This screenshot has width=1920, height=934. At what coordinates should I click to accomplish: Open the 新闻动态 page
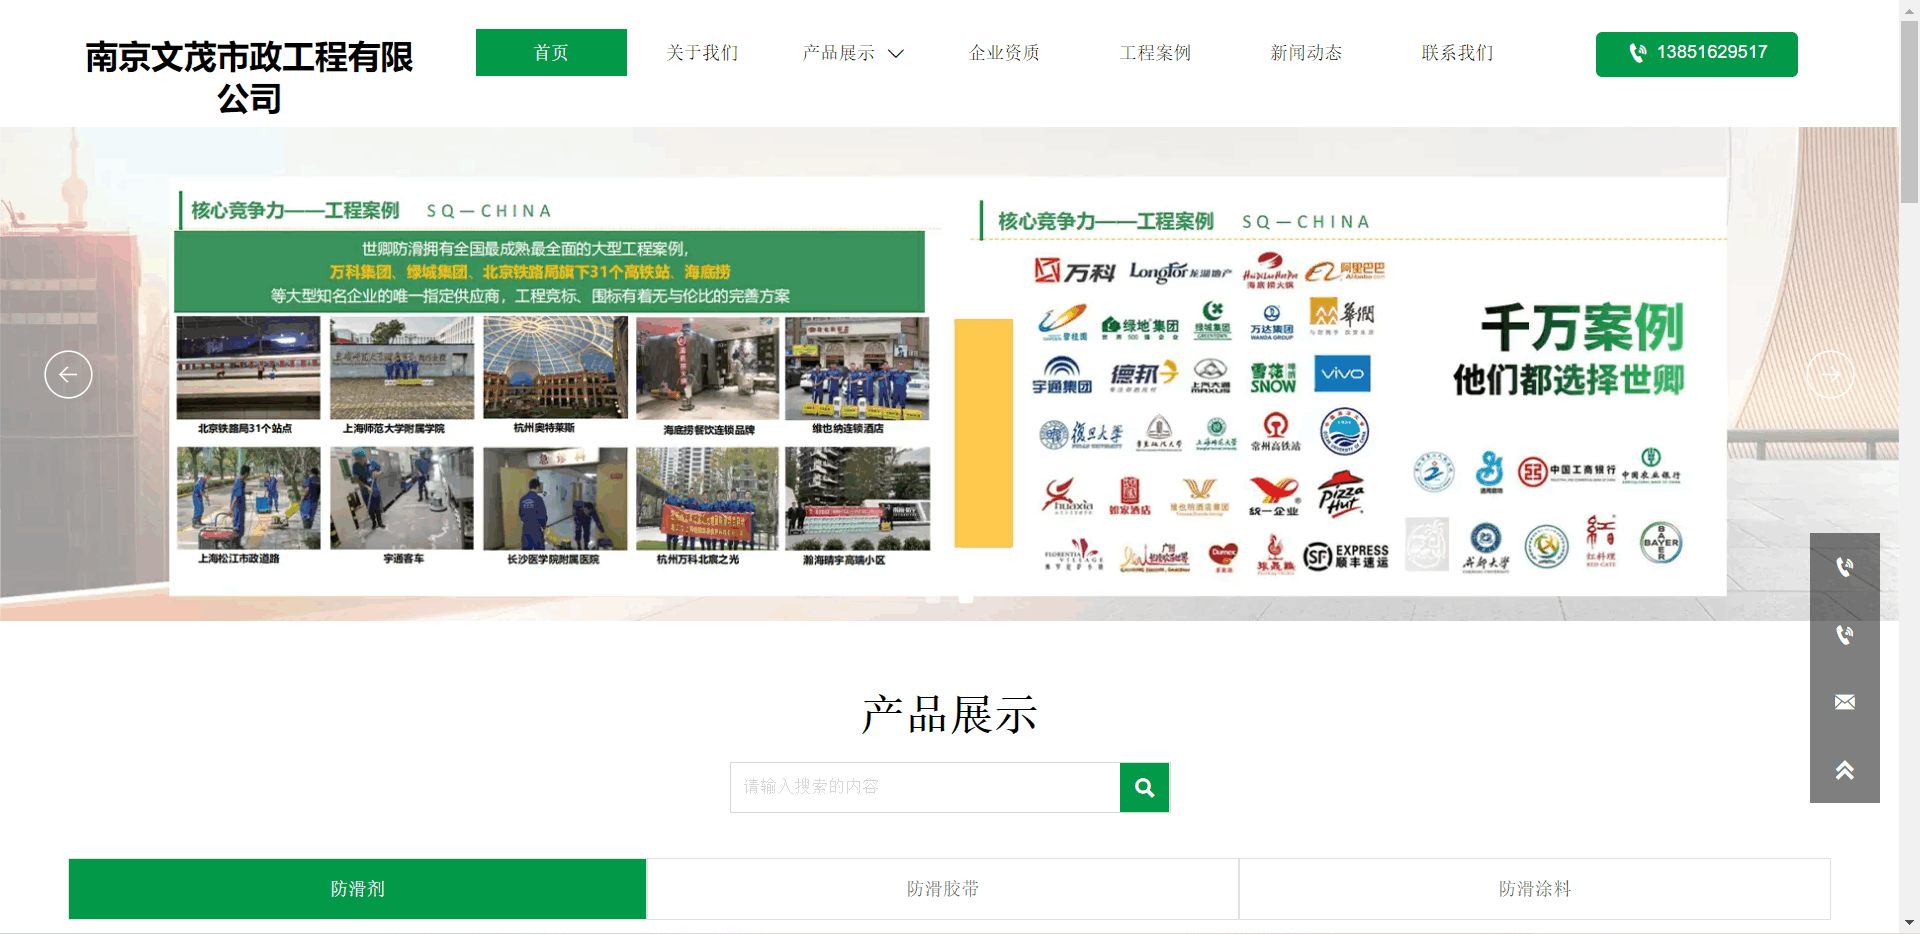coord(1306,52)
